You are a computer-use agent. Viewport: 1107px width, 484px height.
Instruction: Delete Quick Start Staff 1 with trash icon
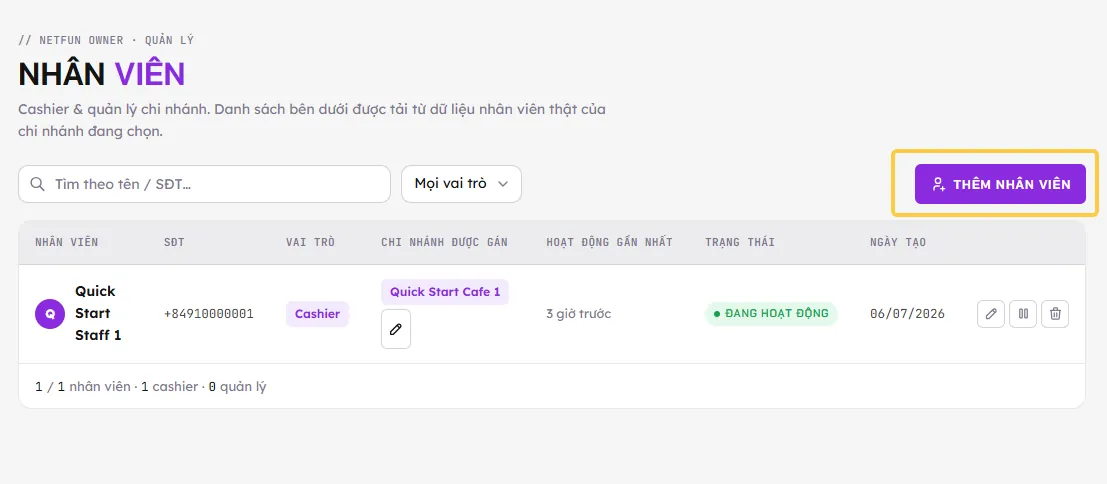[x=1055, y=314]
